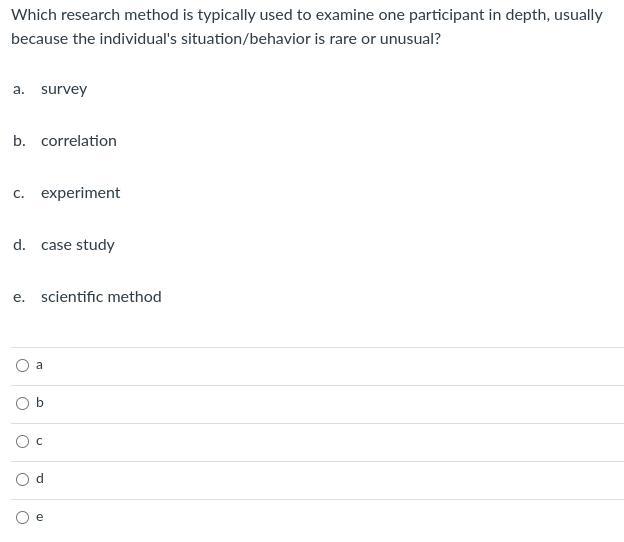Click the "d" label next to fourth radio
Screen dimensions: 624x542
pos(39,479)
